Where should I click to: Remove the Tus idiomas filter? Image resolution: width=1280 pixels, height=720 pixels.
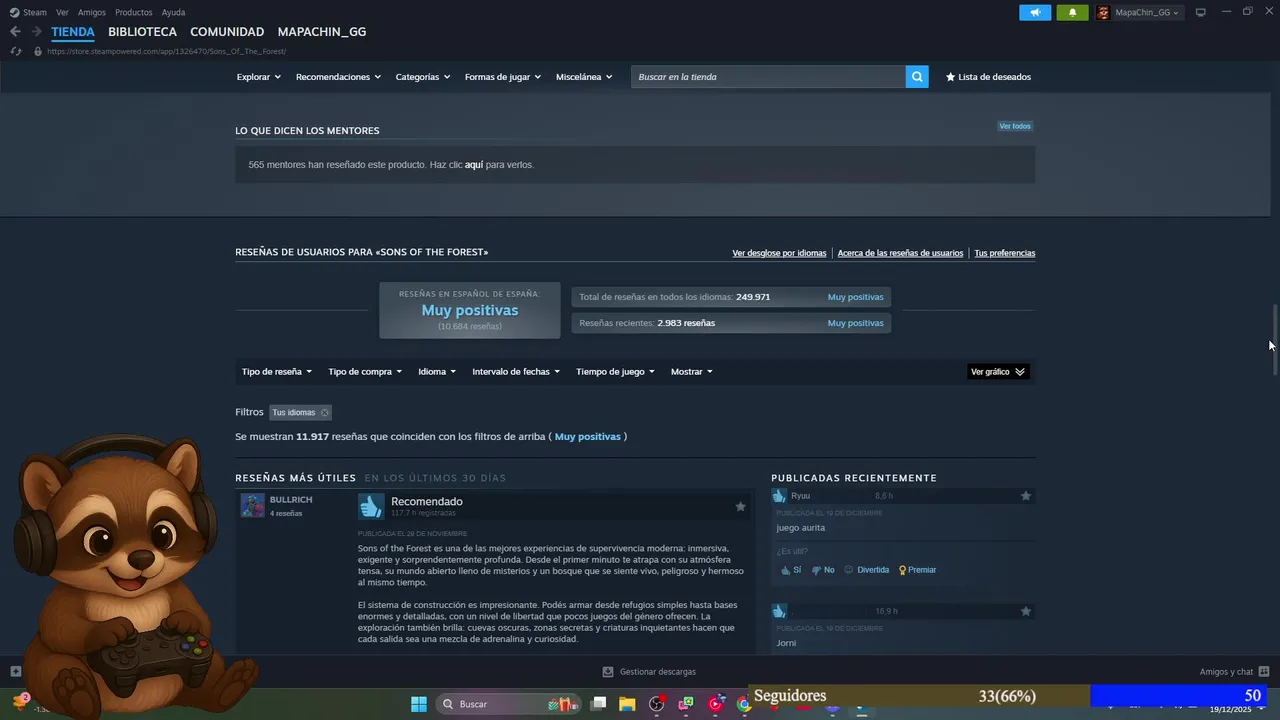coord(324,413)
